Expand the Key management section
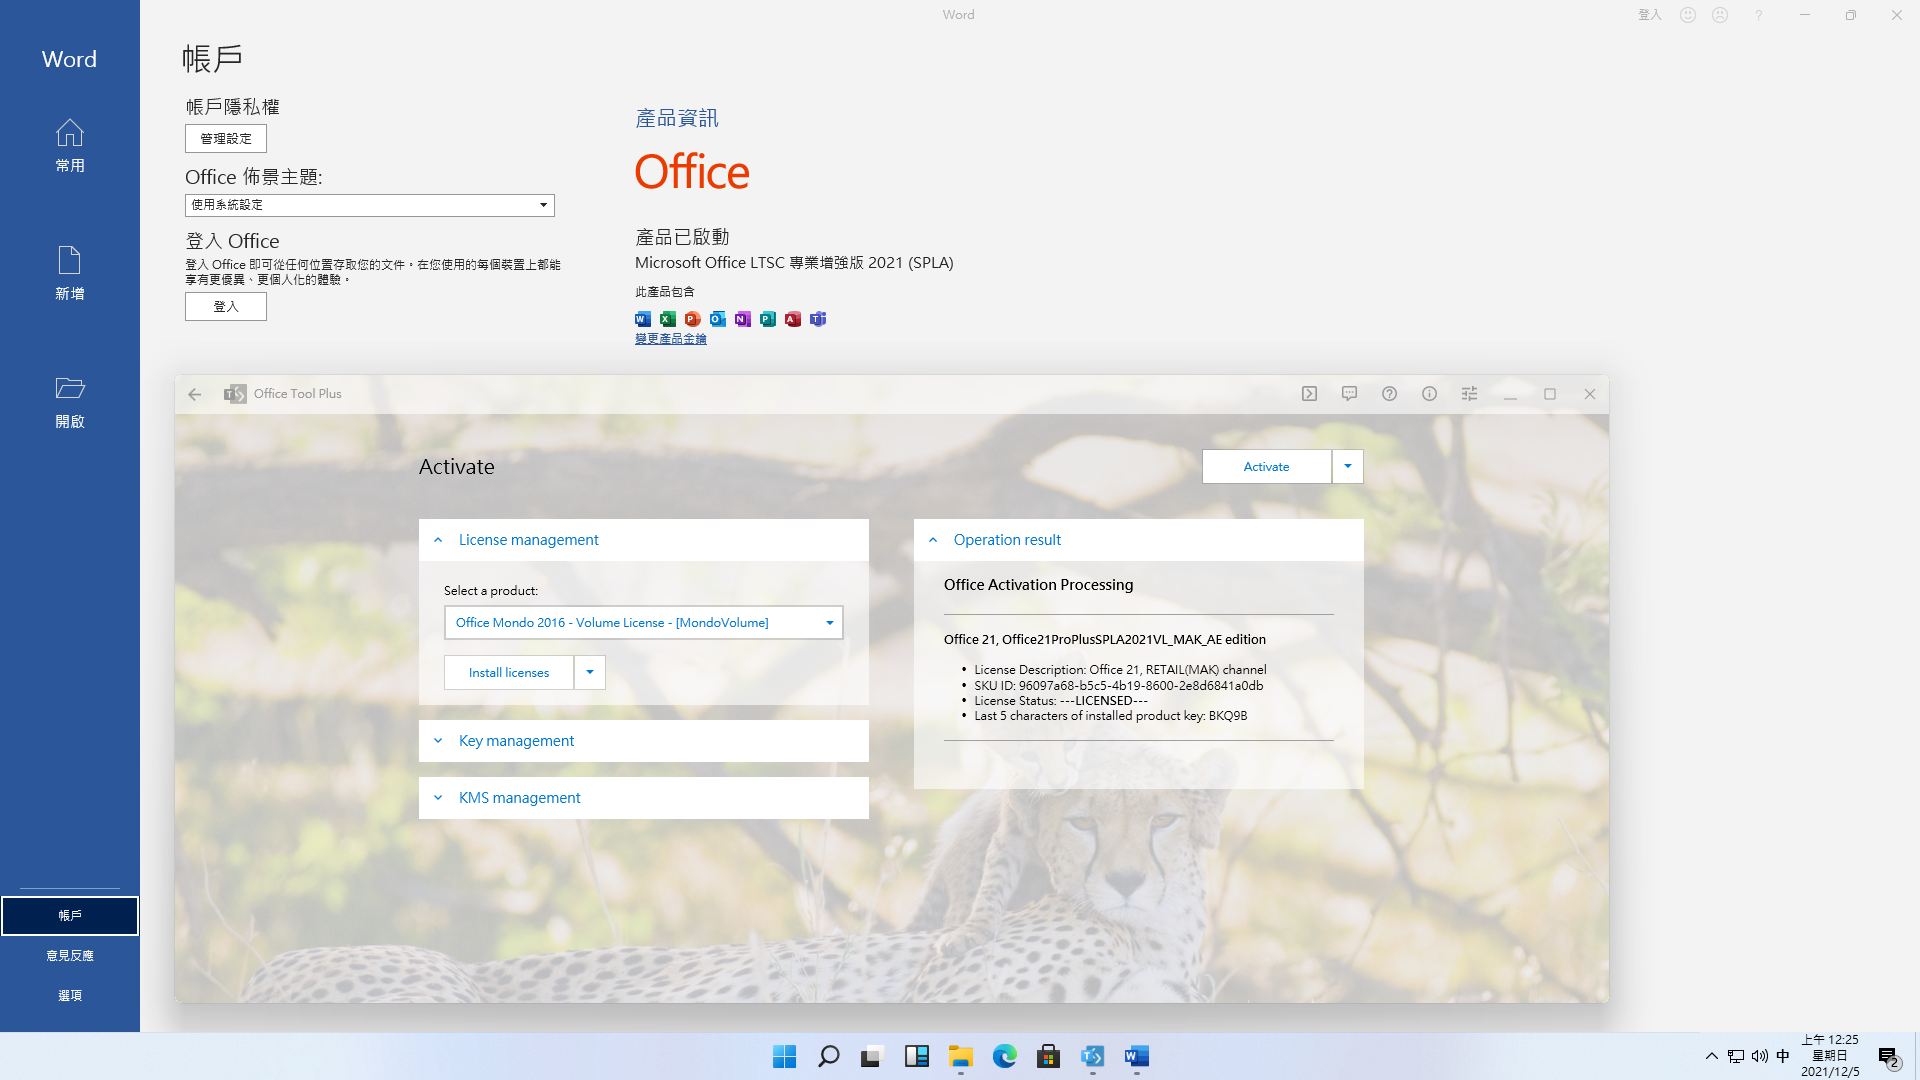The height and width of the screenshot is (1080, 1920). (x=644, y=741)
